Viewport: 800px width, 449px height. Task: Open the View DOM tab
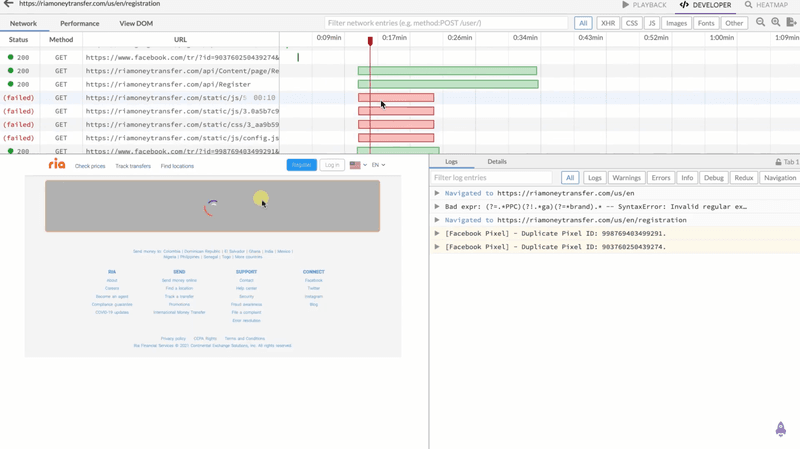pyautogui.click(x=136, y=23)
